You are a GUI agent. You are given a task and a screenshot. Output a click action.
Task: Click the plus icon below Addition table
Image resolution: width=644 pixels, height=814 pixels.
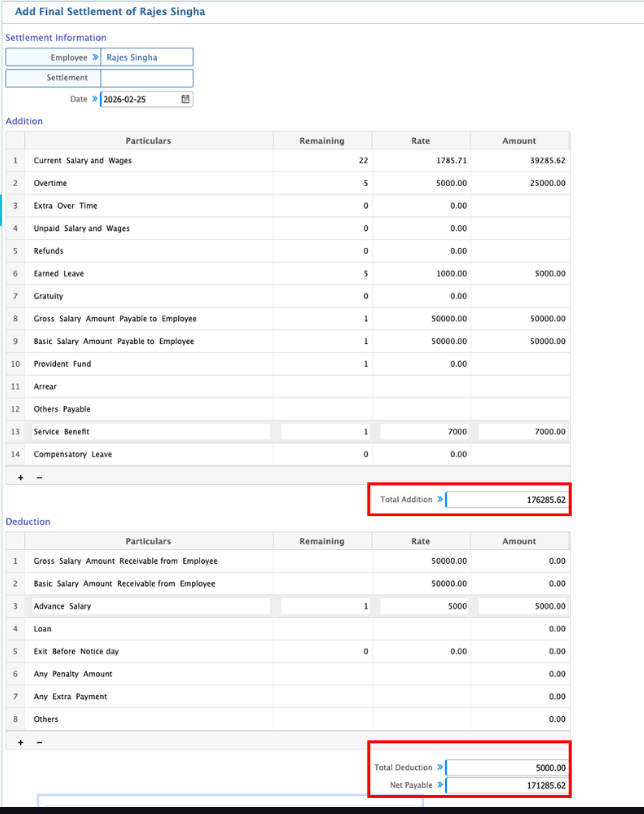pos(21,476)
